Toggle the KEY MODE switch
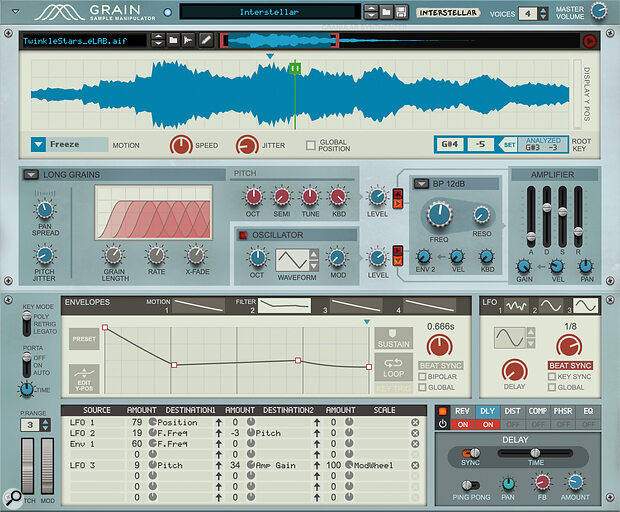Screen dimensions: 620x512 coord(26,323)
